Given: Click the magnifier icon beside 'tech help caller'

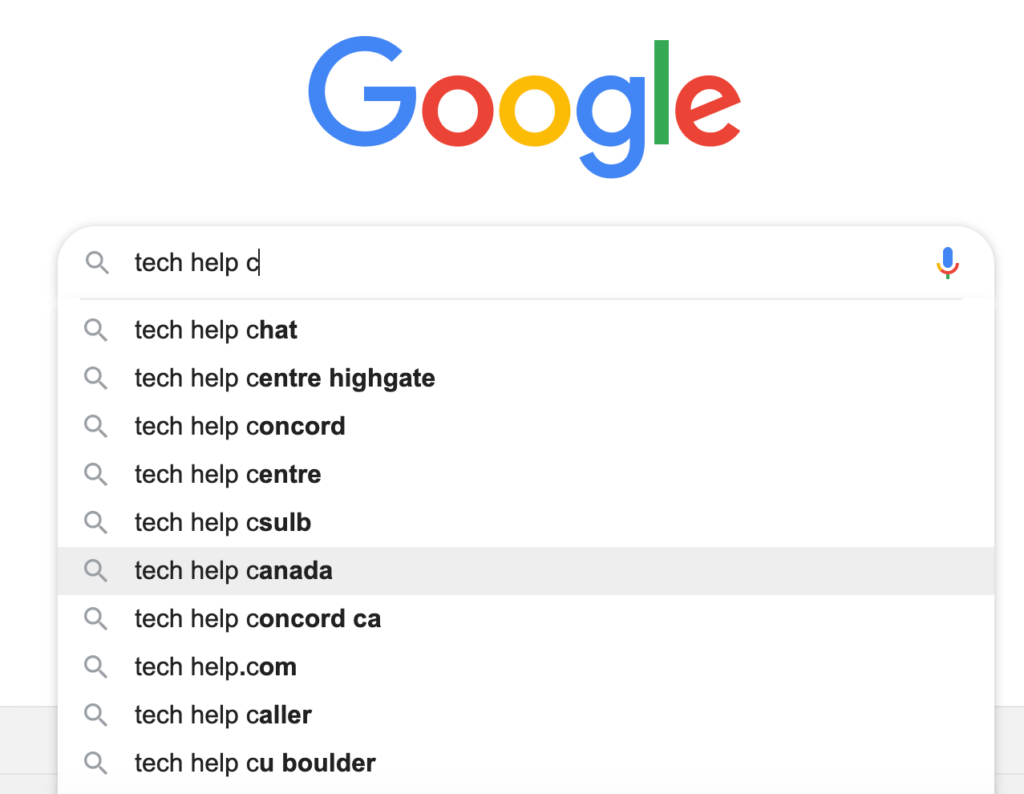Looking at the screenshot, I should [96, 714].
